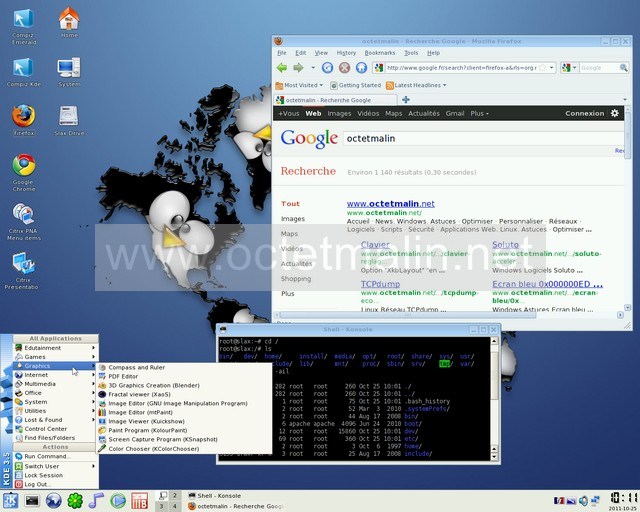Open the music note player taskbar icon

pos(96,501)
